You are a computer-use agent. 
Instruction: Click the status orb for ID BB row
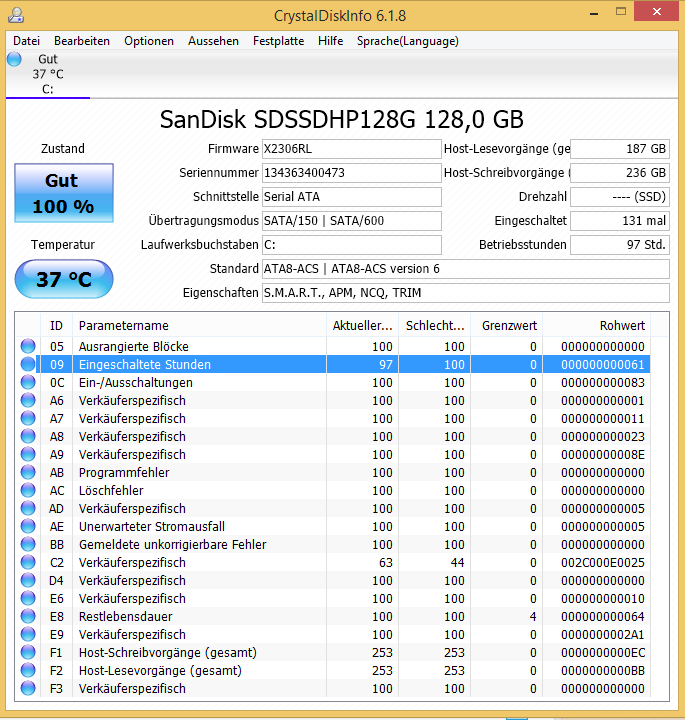(28, 544)
